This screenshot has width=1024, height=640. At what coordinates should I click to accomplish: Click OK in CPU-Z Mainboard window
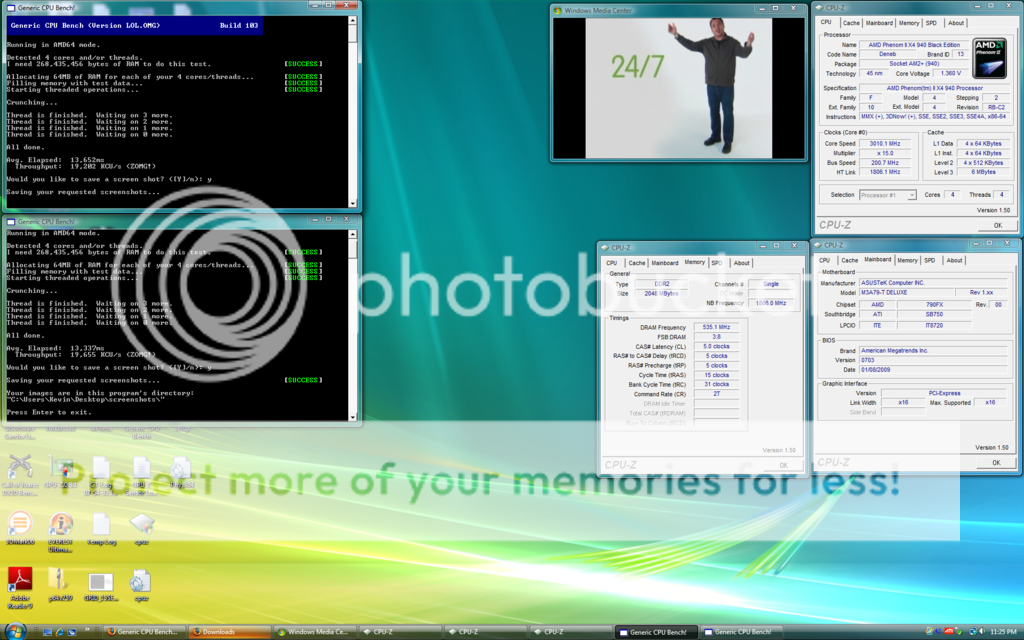(x=996, y=462)
